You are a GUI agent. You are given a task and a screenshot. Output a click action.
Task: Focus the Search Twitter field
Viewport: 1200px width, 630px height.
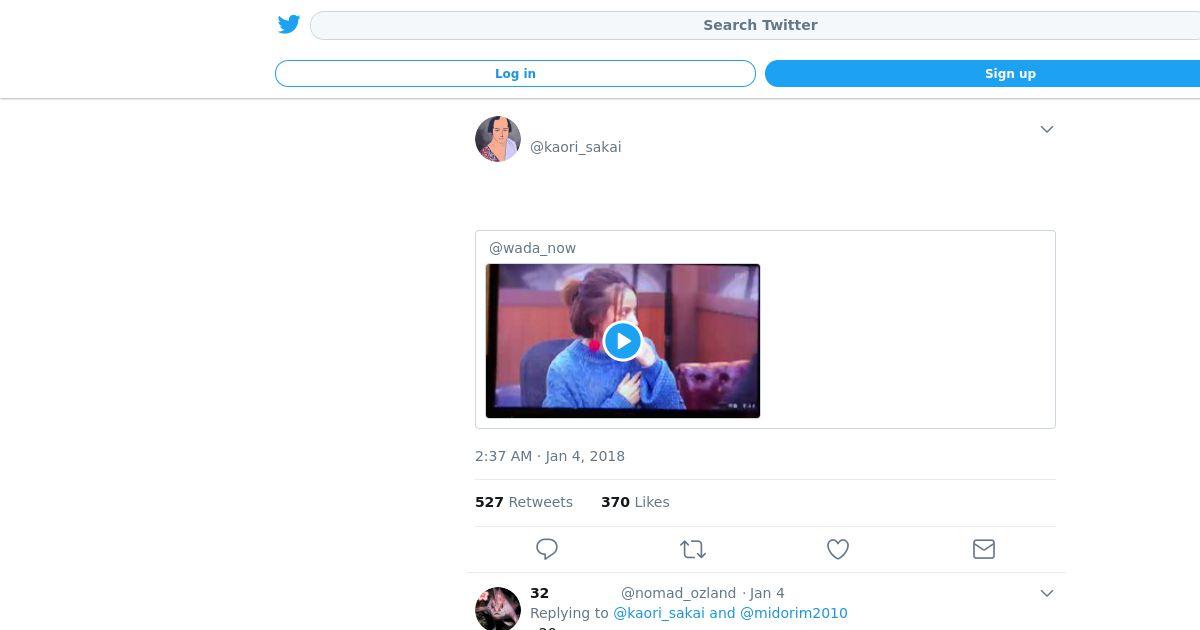click(755, 25)
